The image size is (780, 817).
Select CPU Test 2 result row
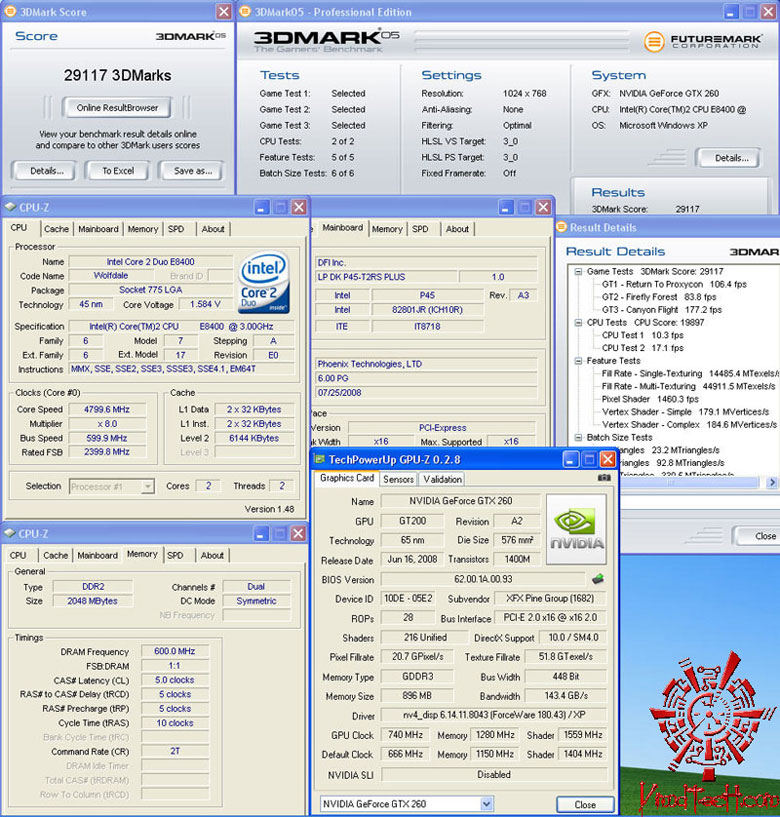(x=642, y=348)
